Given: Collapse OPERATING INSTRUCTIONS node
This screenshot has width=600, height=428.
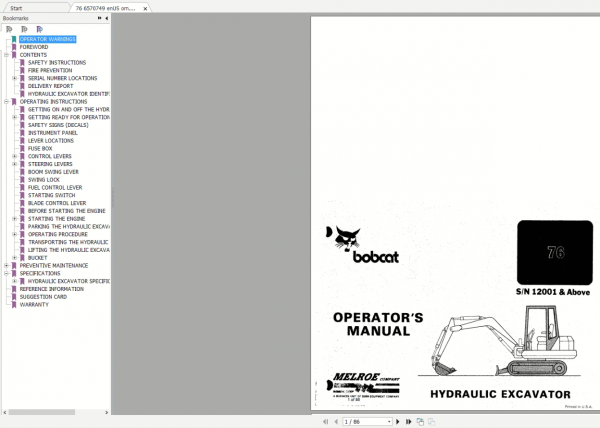Looking at the screenshot, I should 6,102.
